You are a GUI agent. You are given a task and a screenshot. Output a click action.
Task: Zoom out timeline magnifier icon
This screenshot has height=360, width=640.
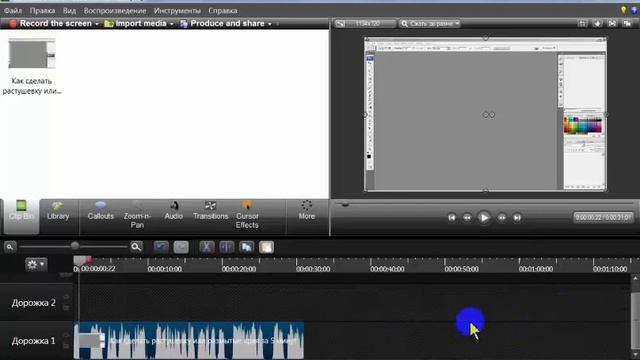10,247
